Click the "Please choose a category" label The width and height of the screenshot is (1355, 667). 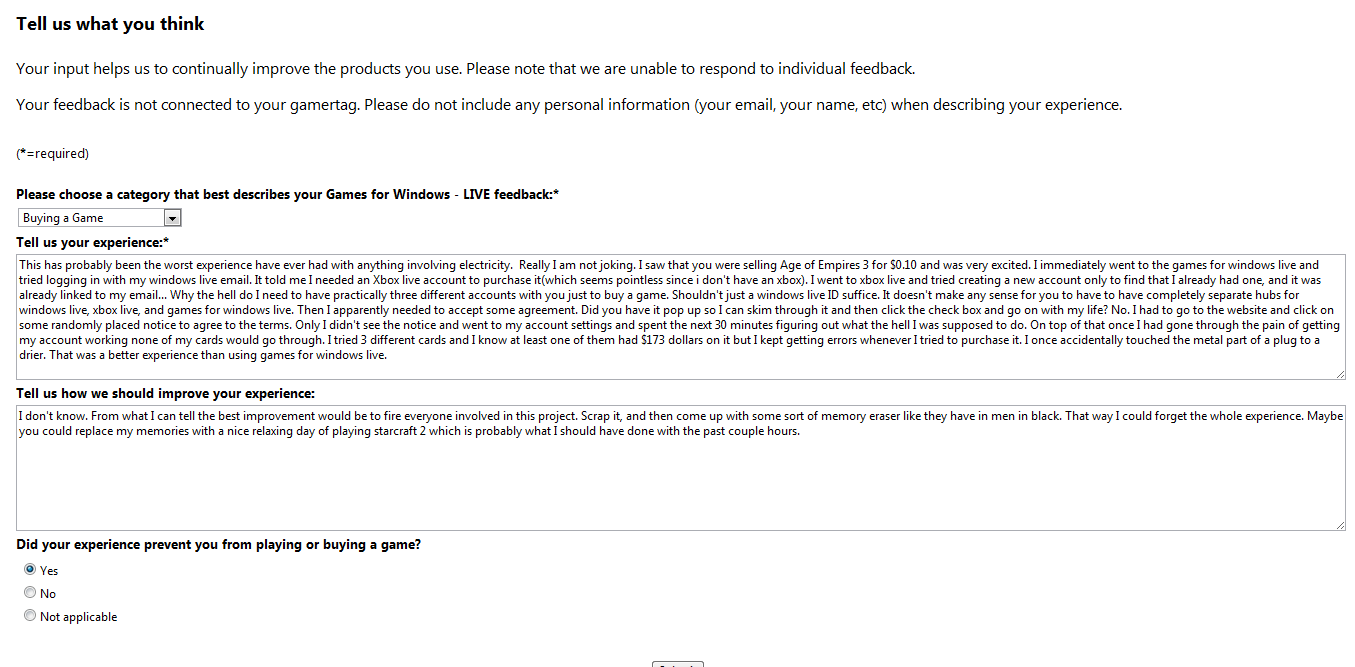click(x=287, y=194)
